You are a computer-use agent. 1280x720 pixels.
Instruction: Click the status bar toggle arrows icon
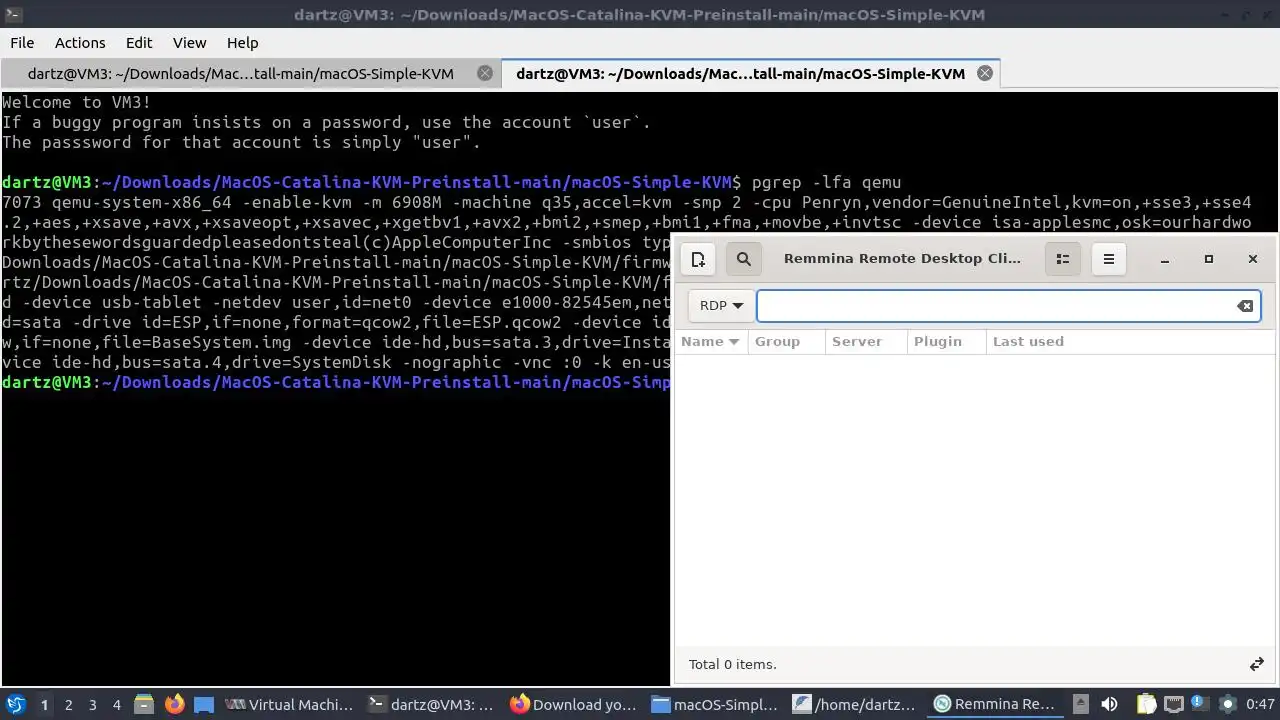pos(1257,664)
